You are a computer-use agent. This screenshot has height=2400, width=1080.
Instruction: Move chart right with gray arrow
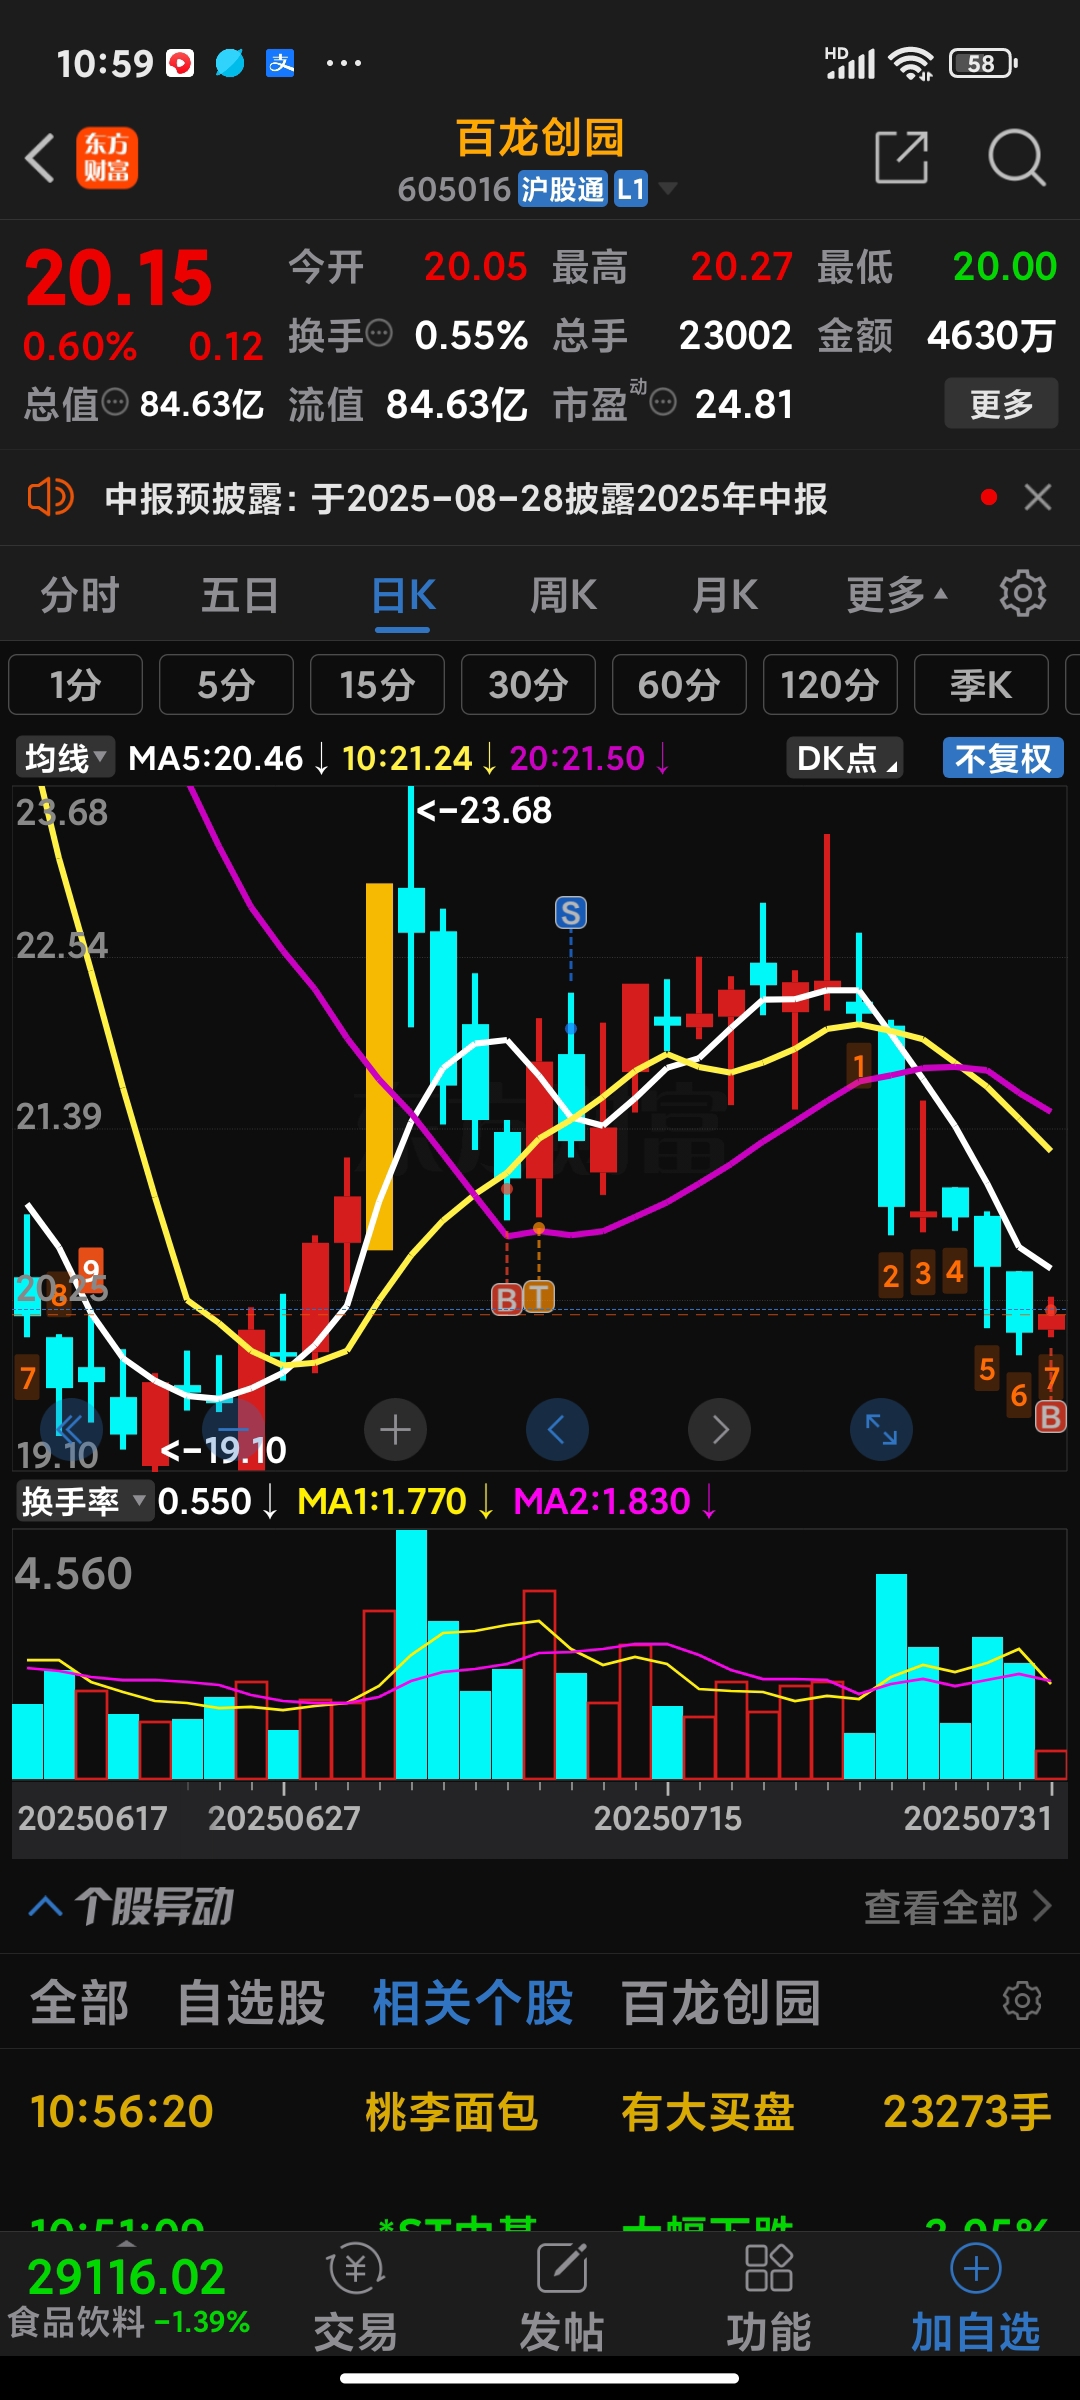(719, 1429)
